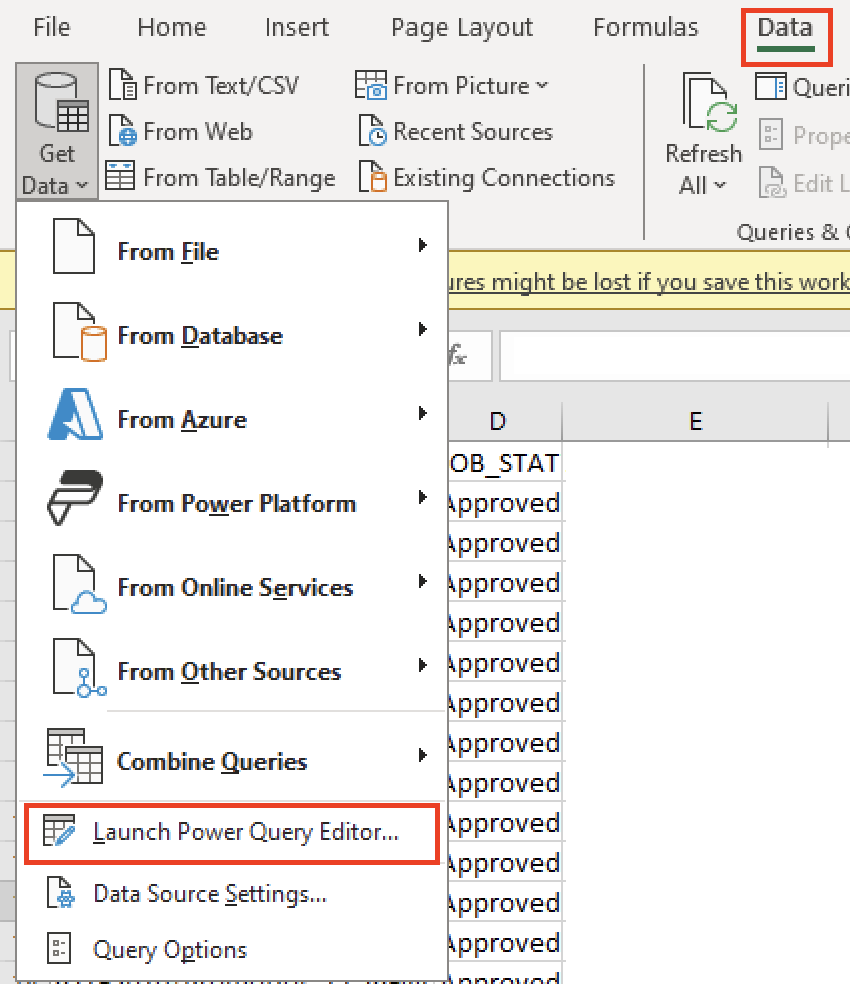
Task: Click the Queries & Connections pane icon
Action: [x=770, y=87]
